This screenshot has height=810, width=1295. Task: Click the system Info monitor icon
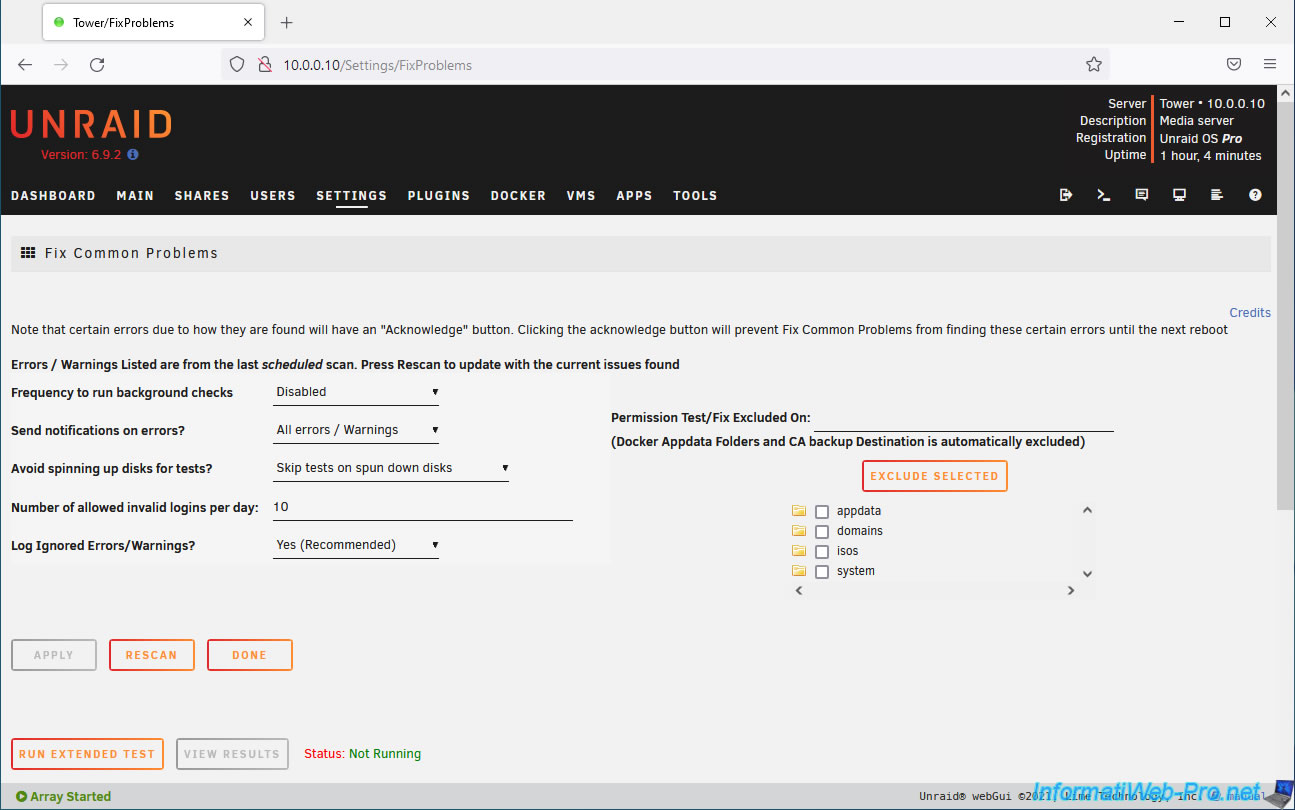click(x=1180, y=195)
